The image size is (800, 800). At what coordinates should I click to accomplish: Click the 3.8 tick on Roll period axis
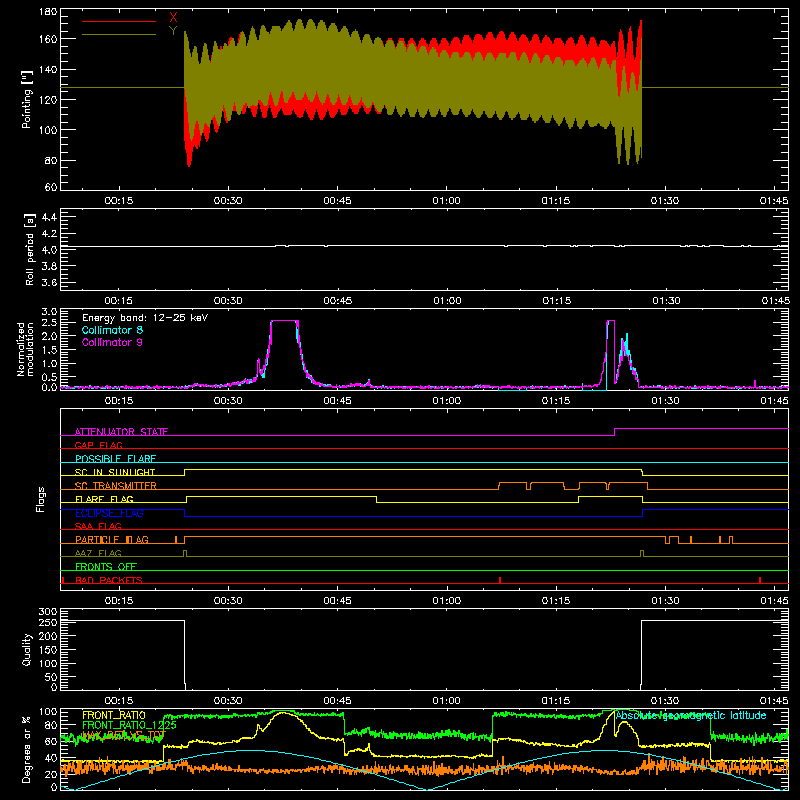[49, 266]
